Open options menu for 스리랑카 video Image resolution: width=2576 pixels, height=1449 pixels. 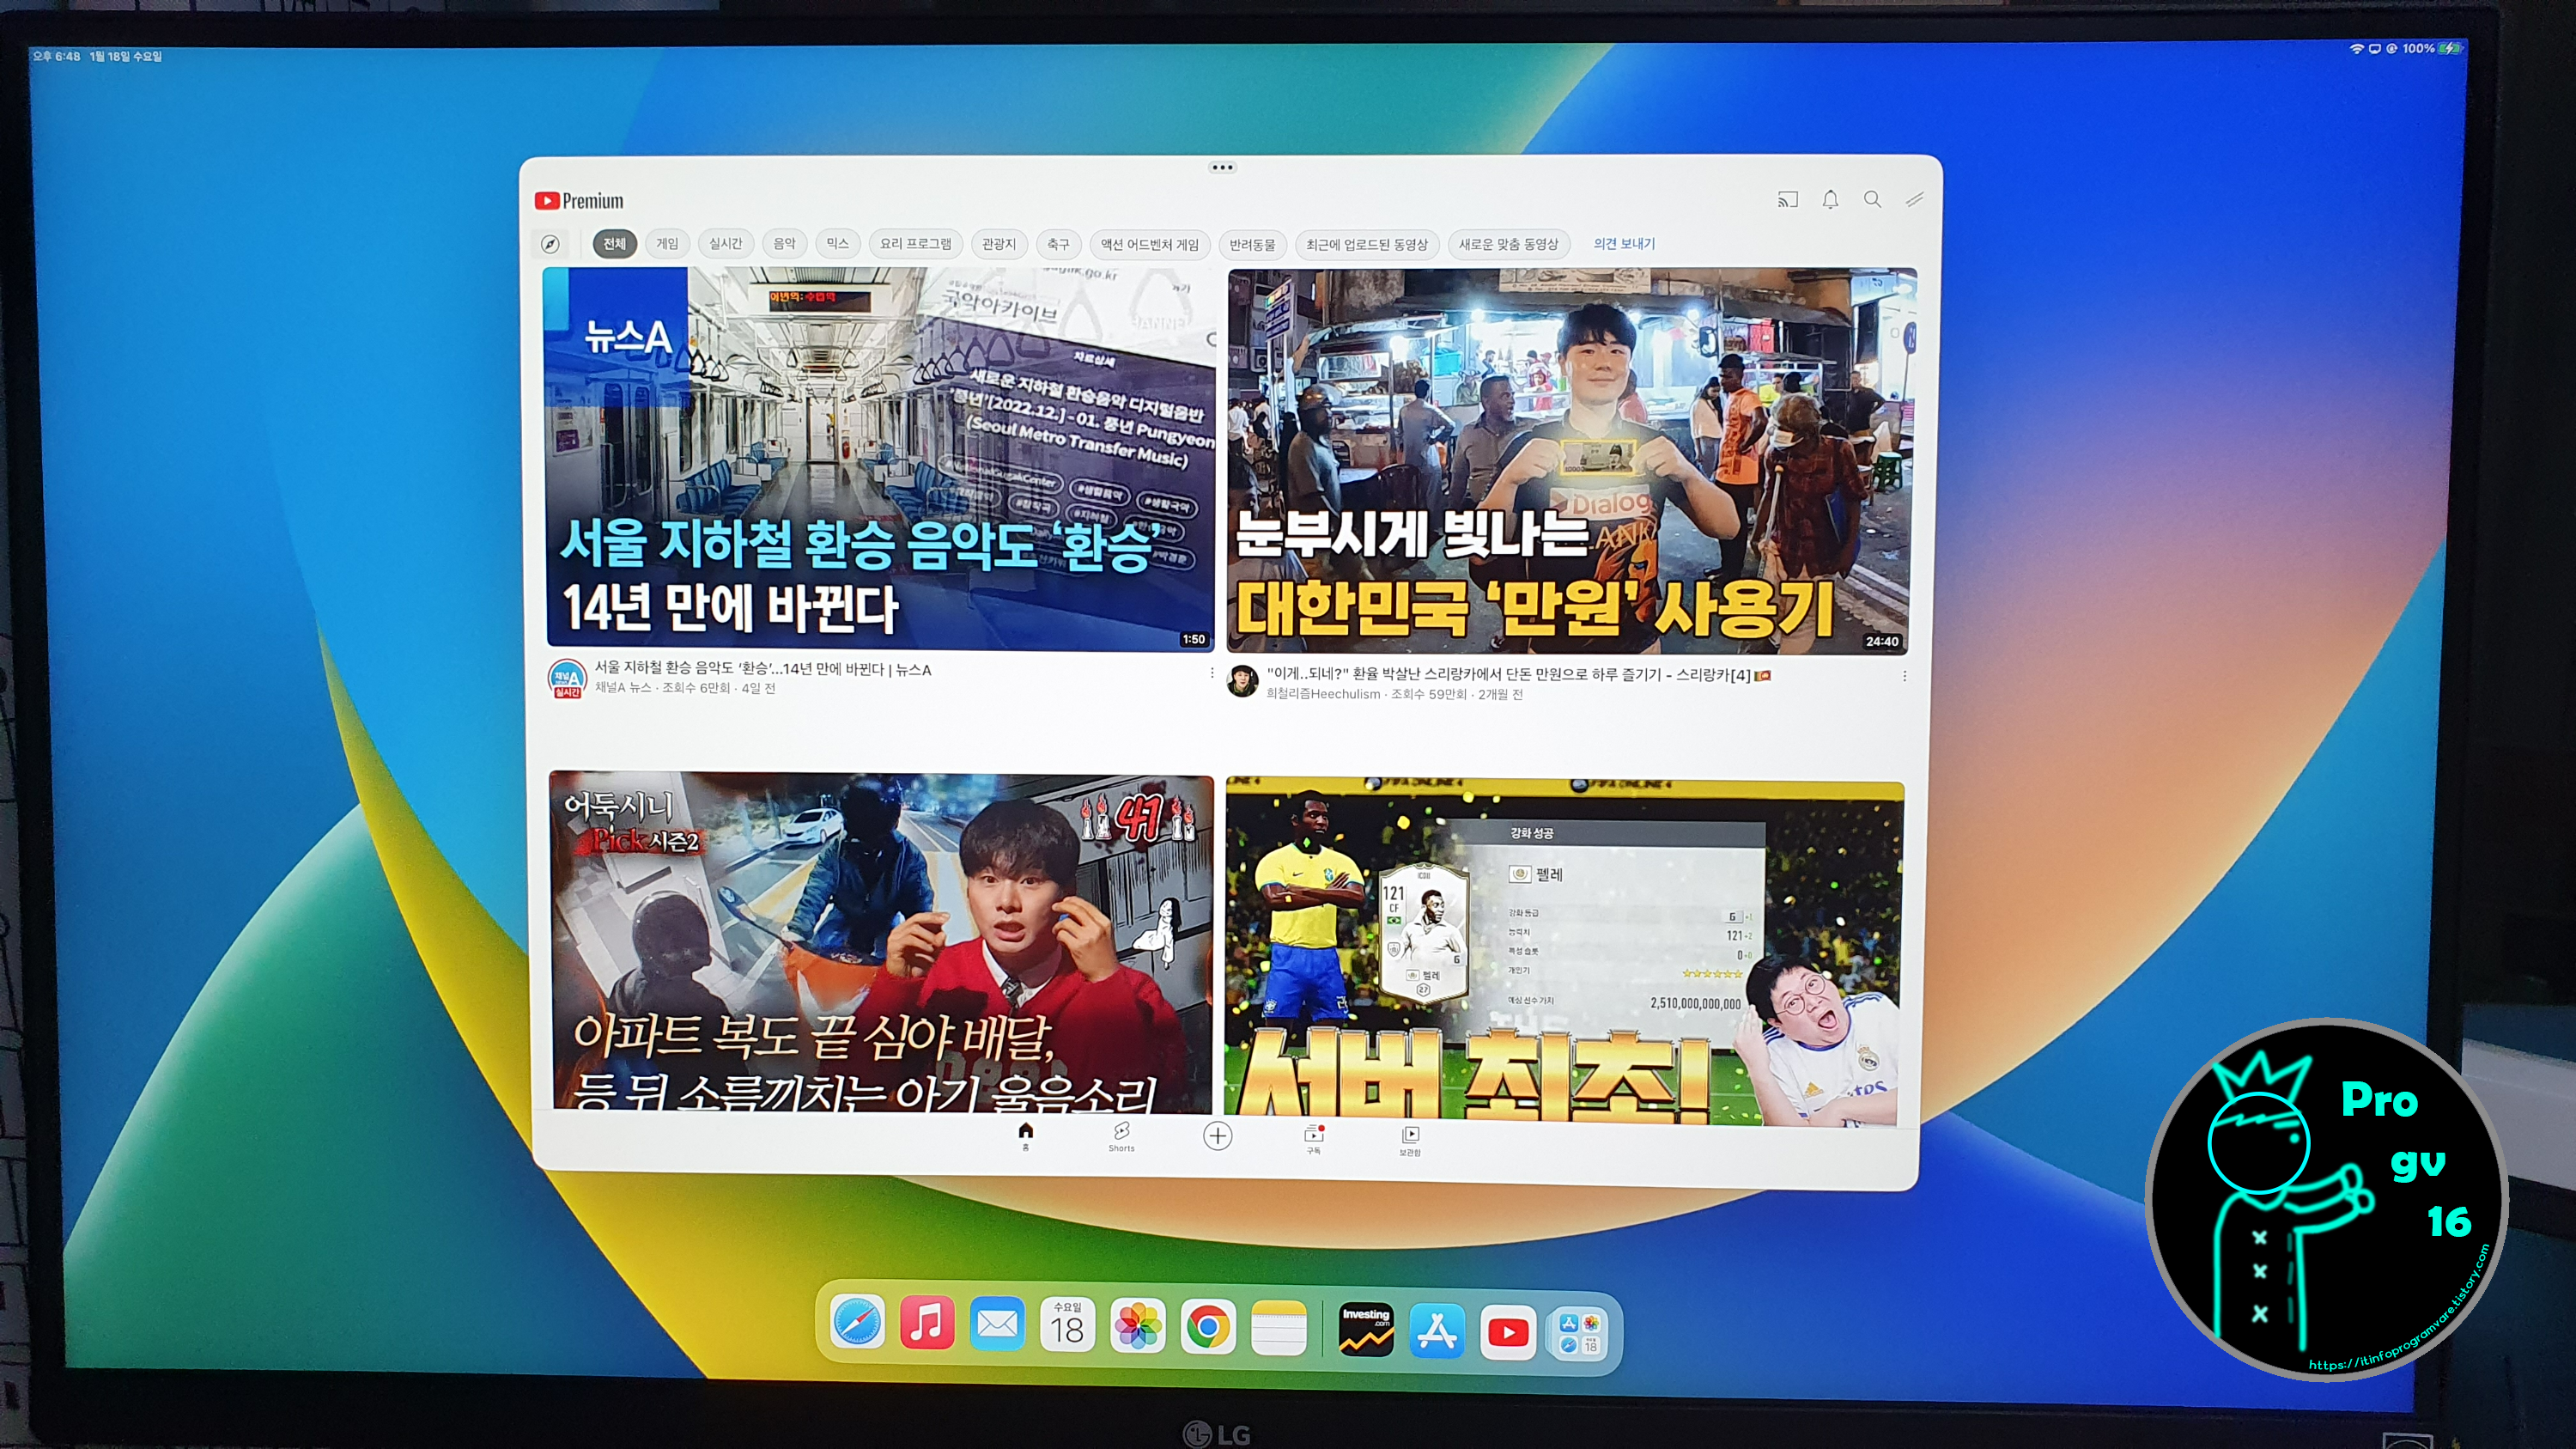point(1904,677)
